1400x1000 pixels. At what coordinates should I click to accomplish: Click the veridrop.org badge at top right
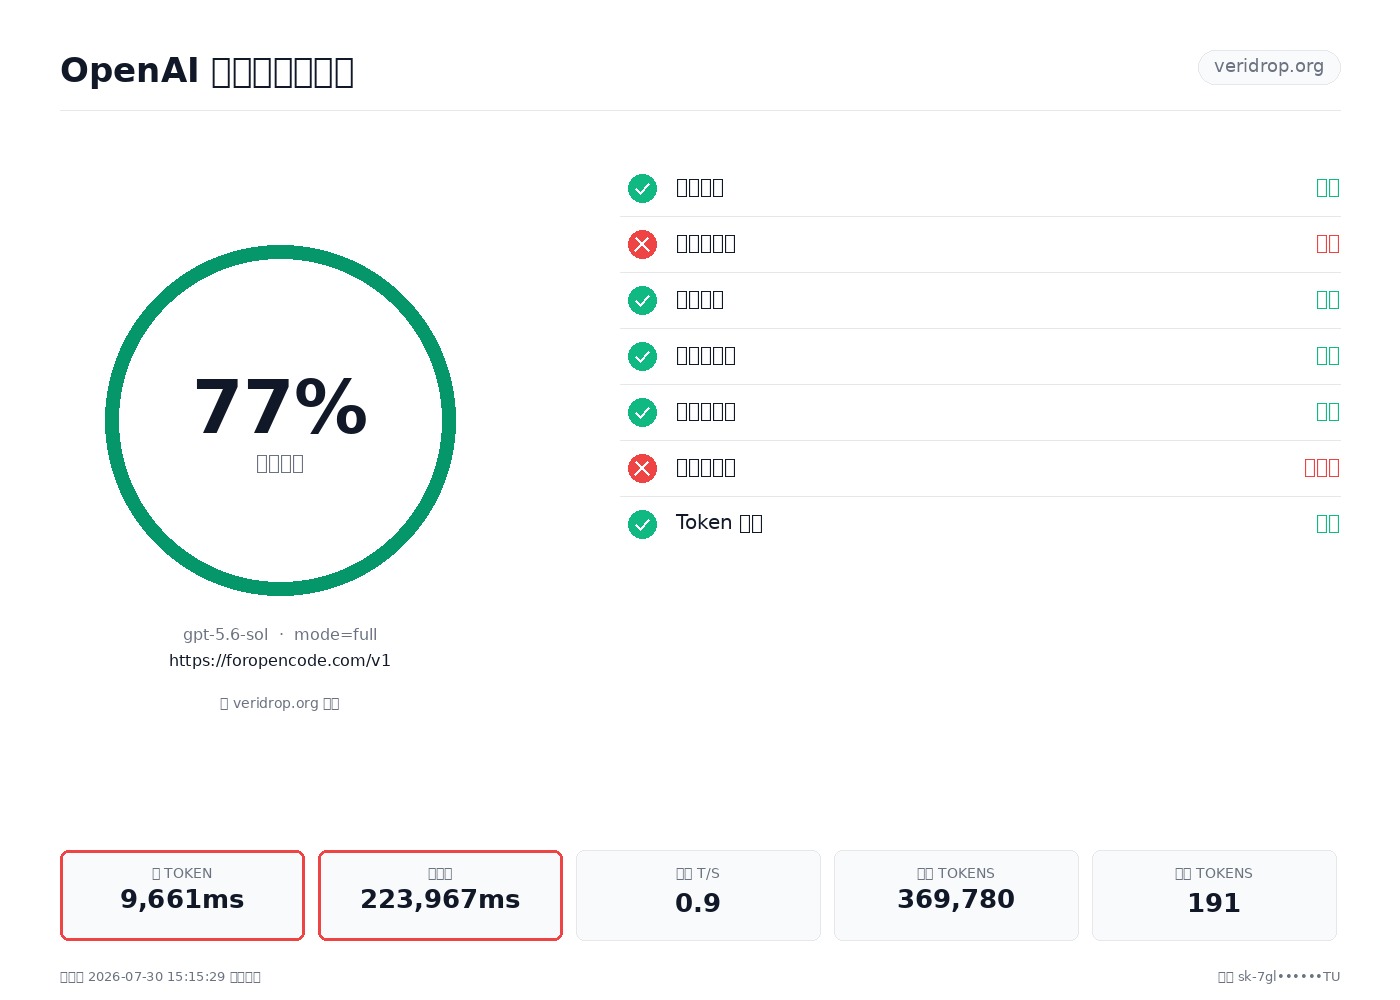(x=1269, y=67)
